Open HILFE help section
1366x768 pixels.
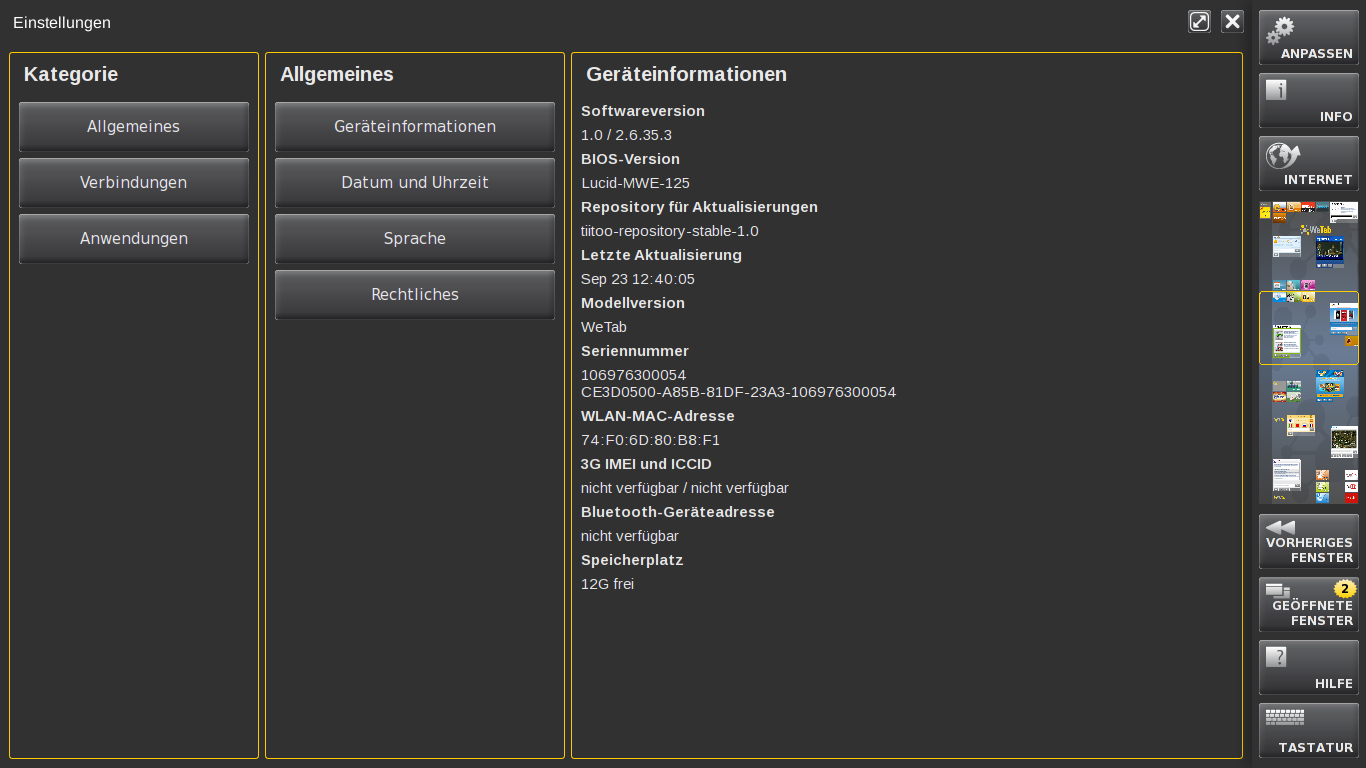coord(1308,667)
